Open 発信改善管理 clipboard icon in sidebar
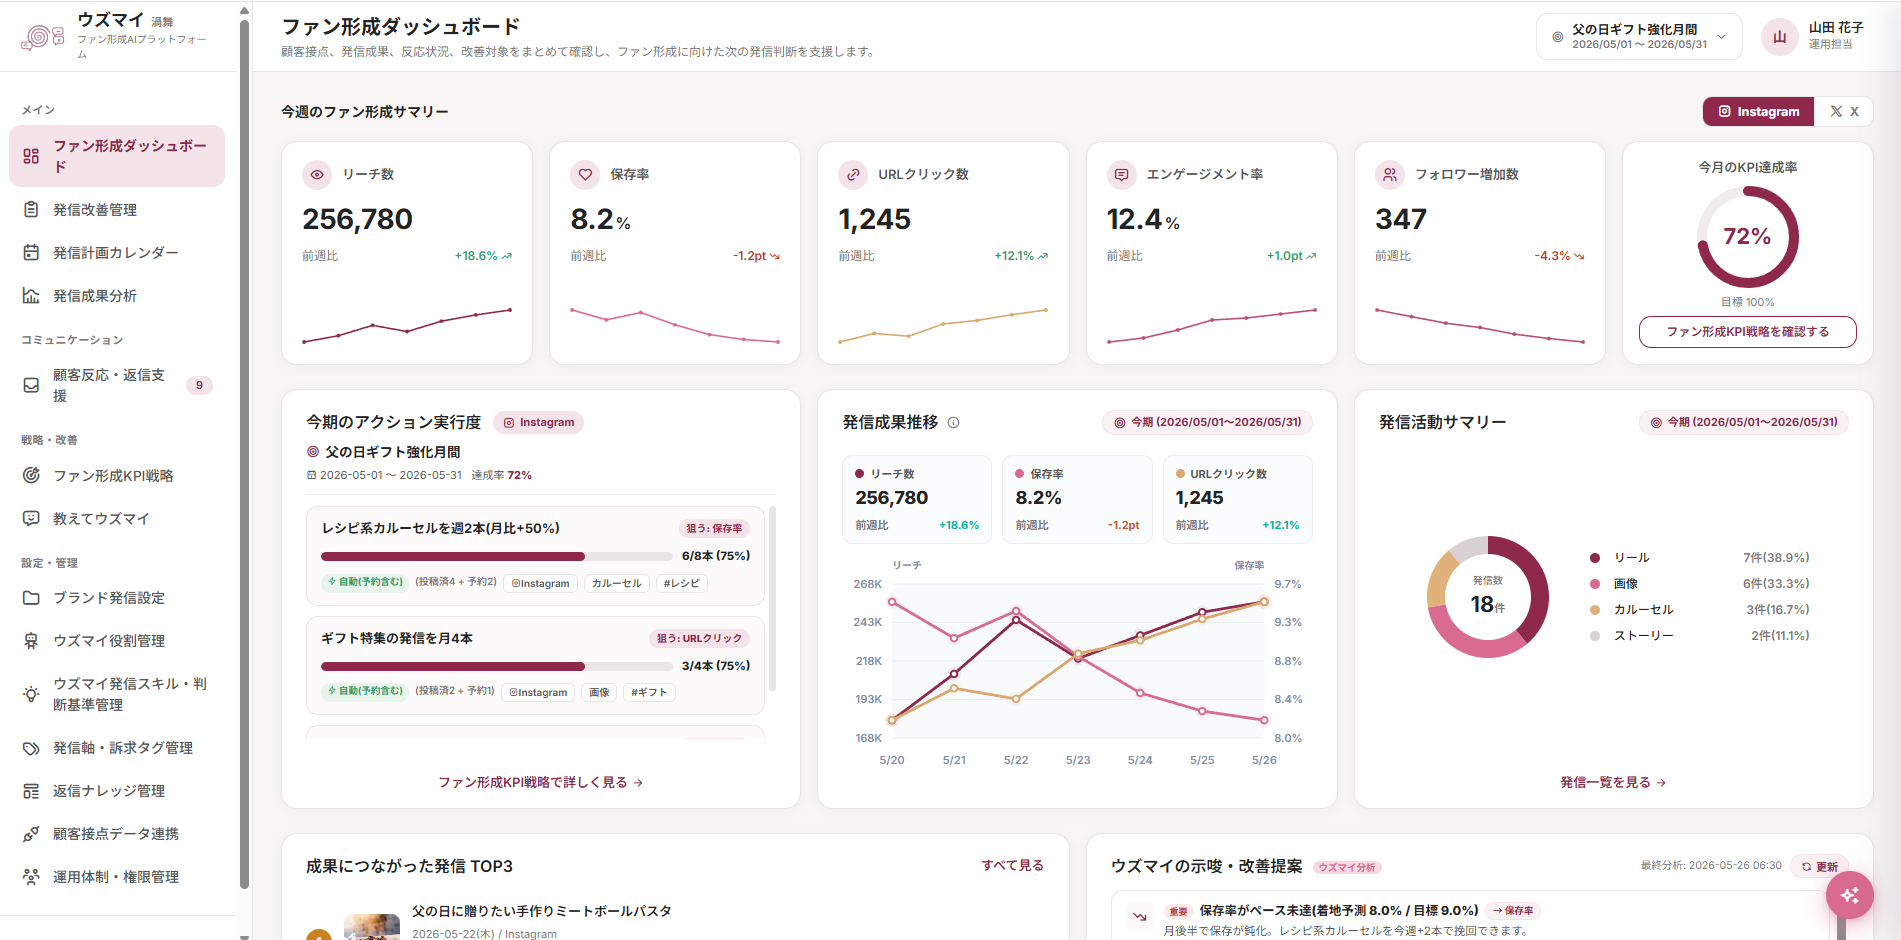 31,210
